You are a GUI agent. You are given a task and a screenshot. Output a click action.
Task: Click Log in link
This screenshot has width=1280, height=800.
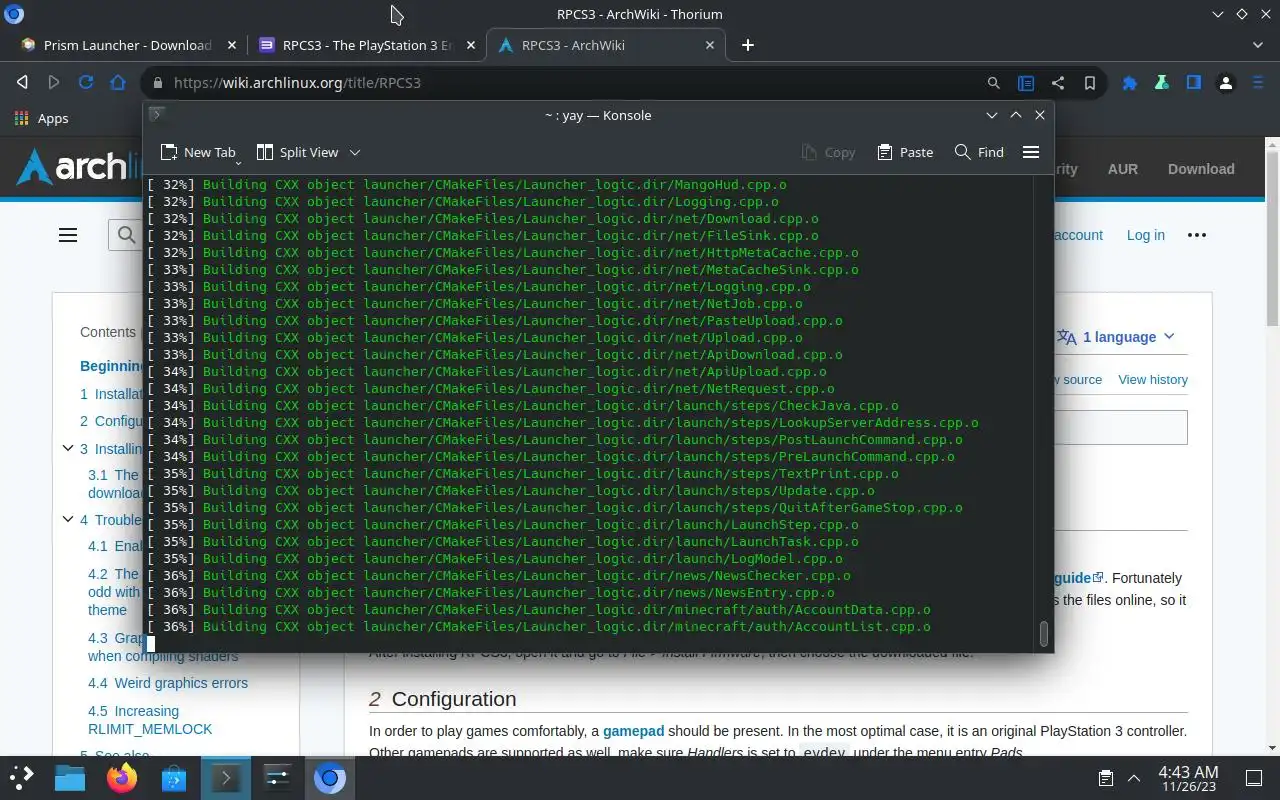1145,235
